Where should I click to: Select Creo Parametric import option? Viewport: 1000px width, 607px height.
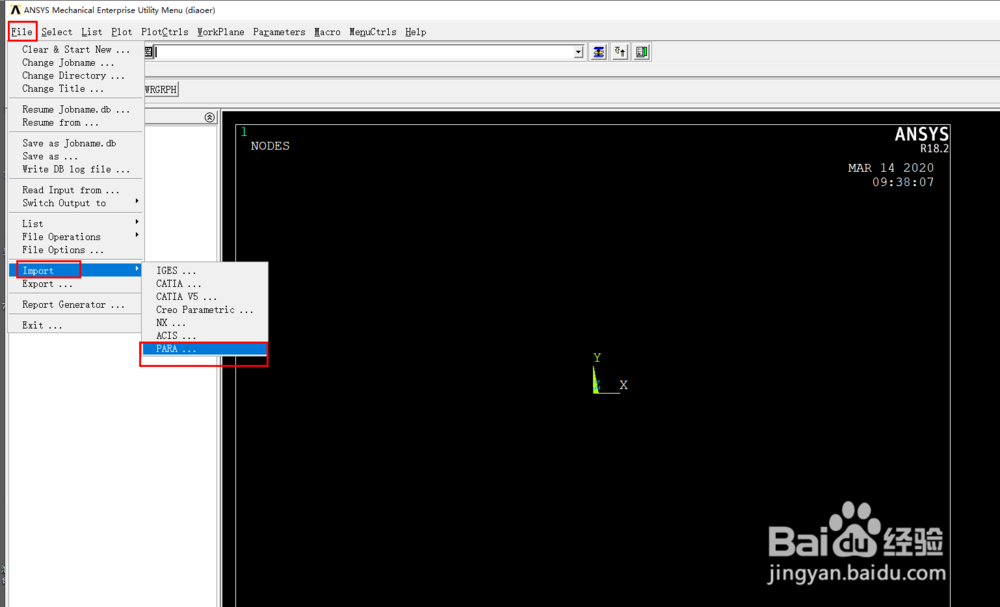tap(204, 309)
